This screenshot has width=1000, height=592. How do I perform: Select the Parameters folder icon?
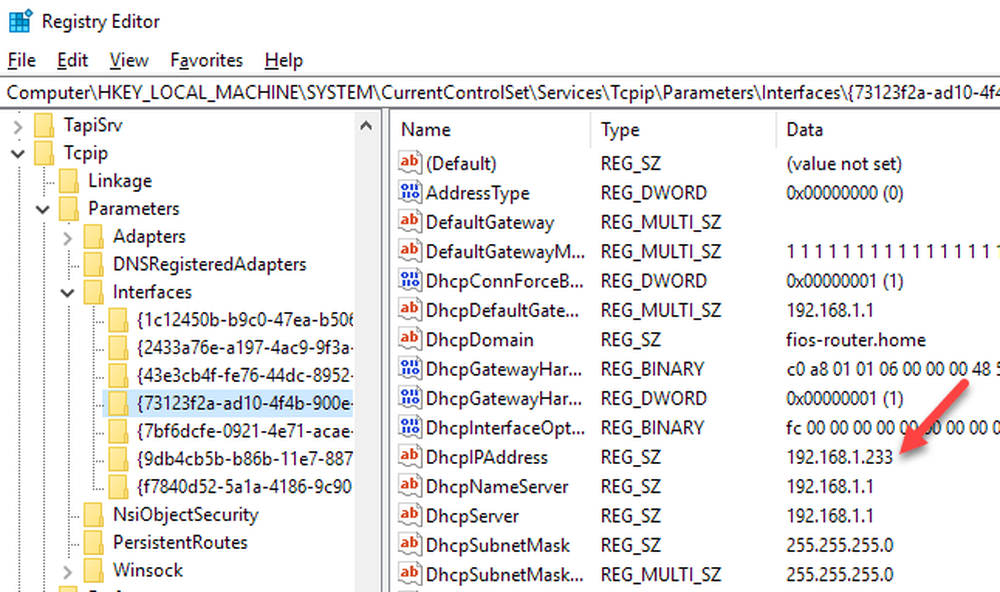click(69, 209)
